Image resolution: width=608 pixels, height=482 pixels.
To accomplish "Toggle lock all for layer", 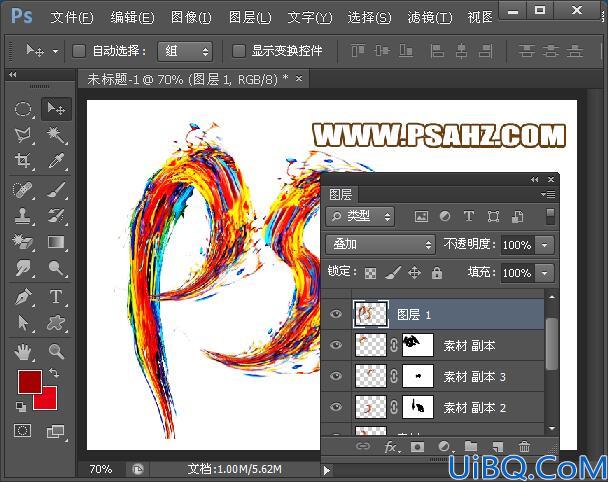I will [x=437, y=273].
